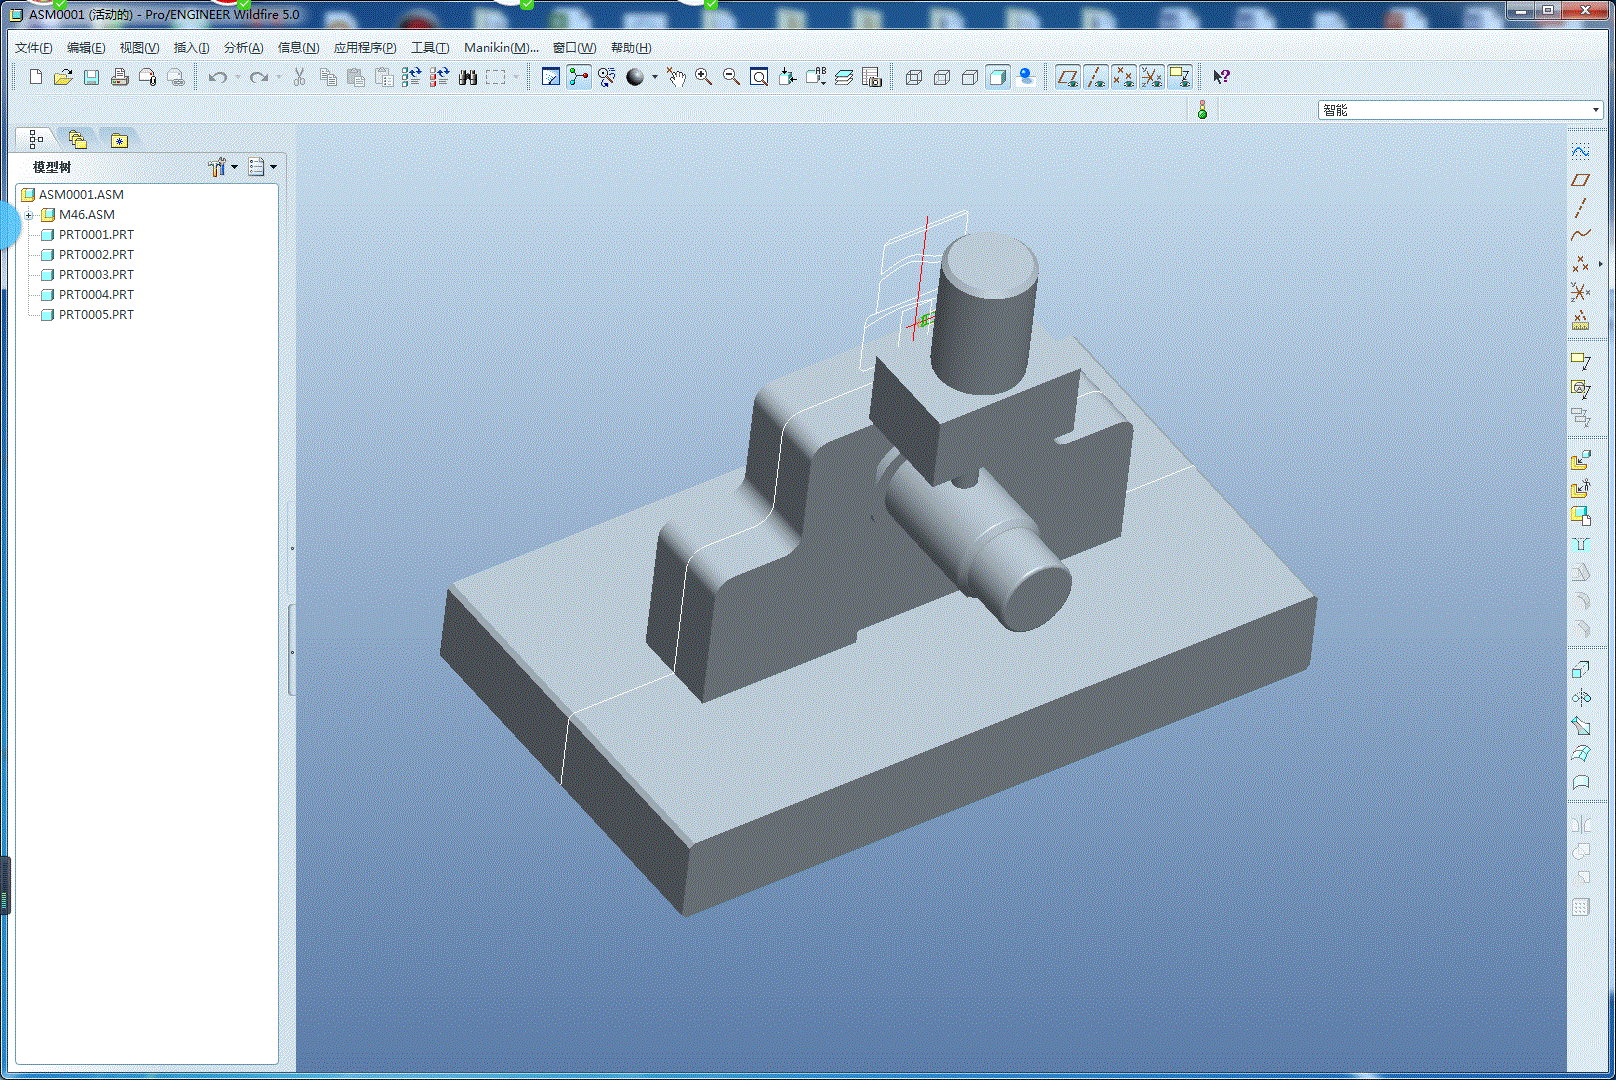The width and height of the screenshot is (1616, 1080).
Task: Select the datum plane tool in right toolbar
Action: 1580,180
